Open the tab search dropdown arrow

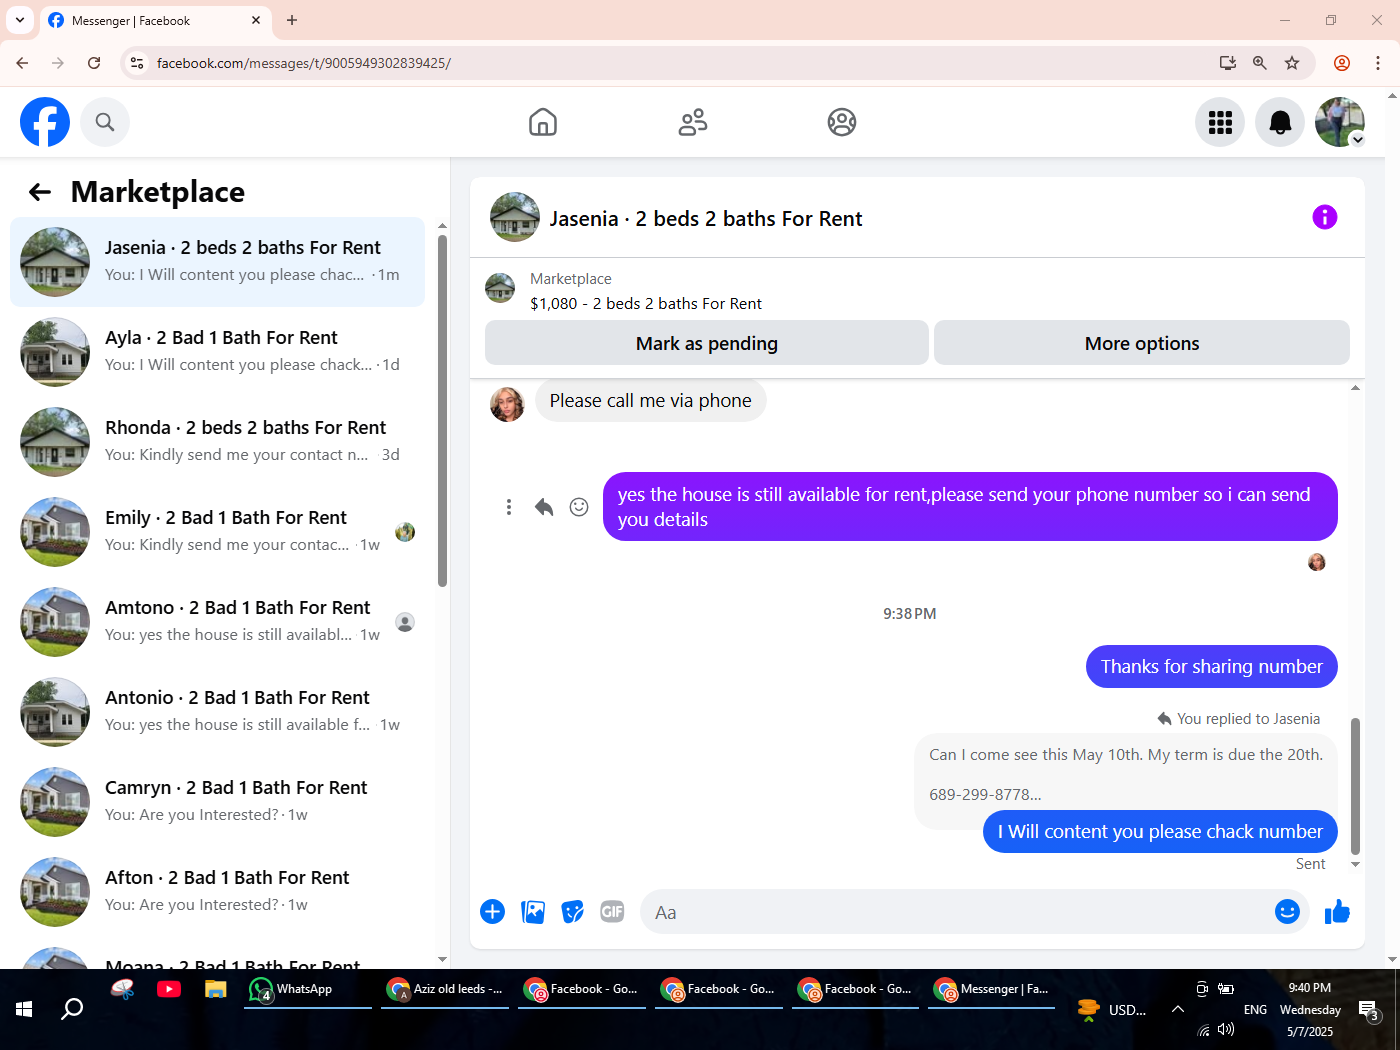point(19,20)
